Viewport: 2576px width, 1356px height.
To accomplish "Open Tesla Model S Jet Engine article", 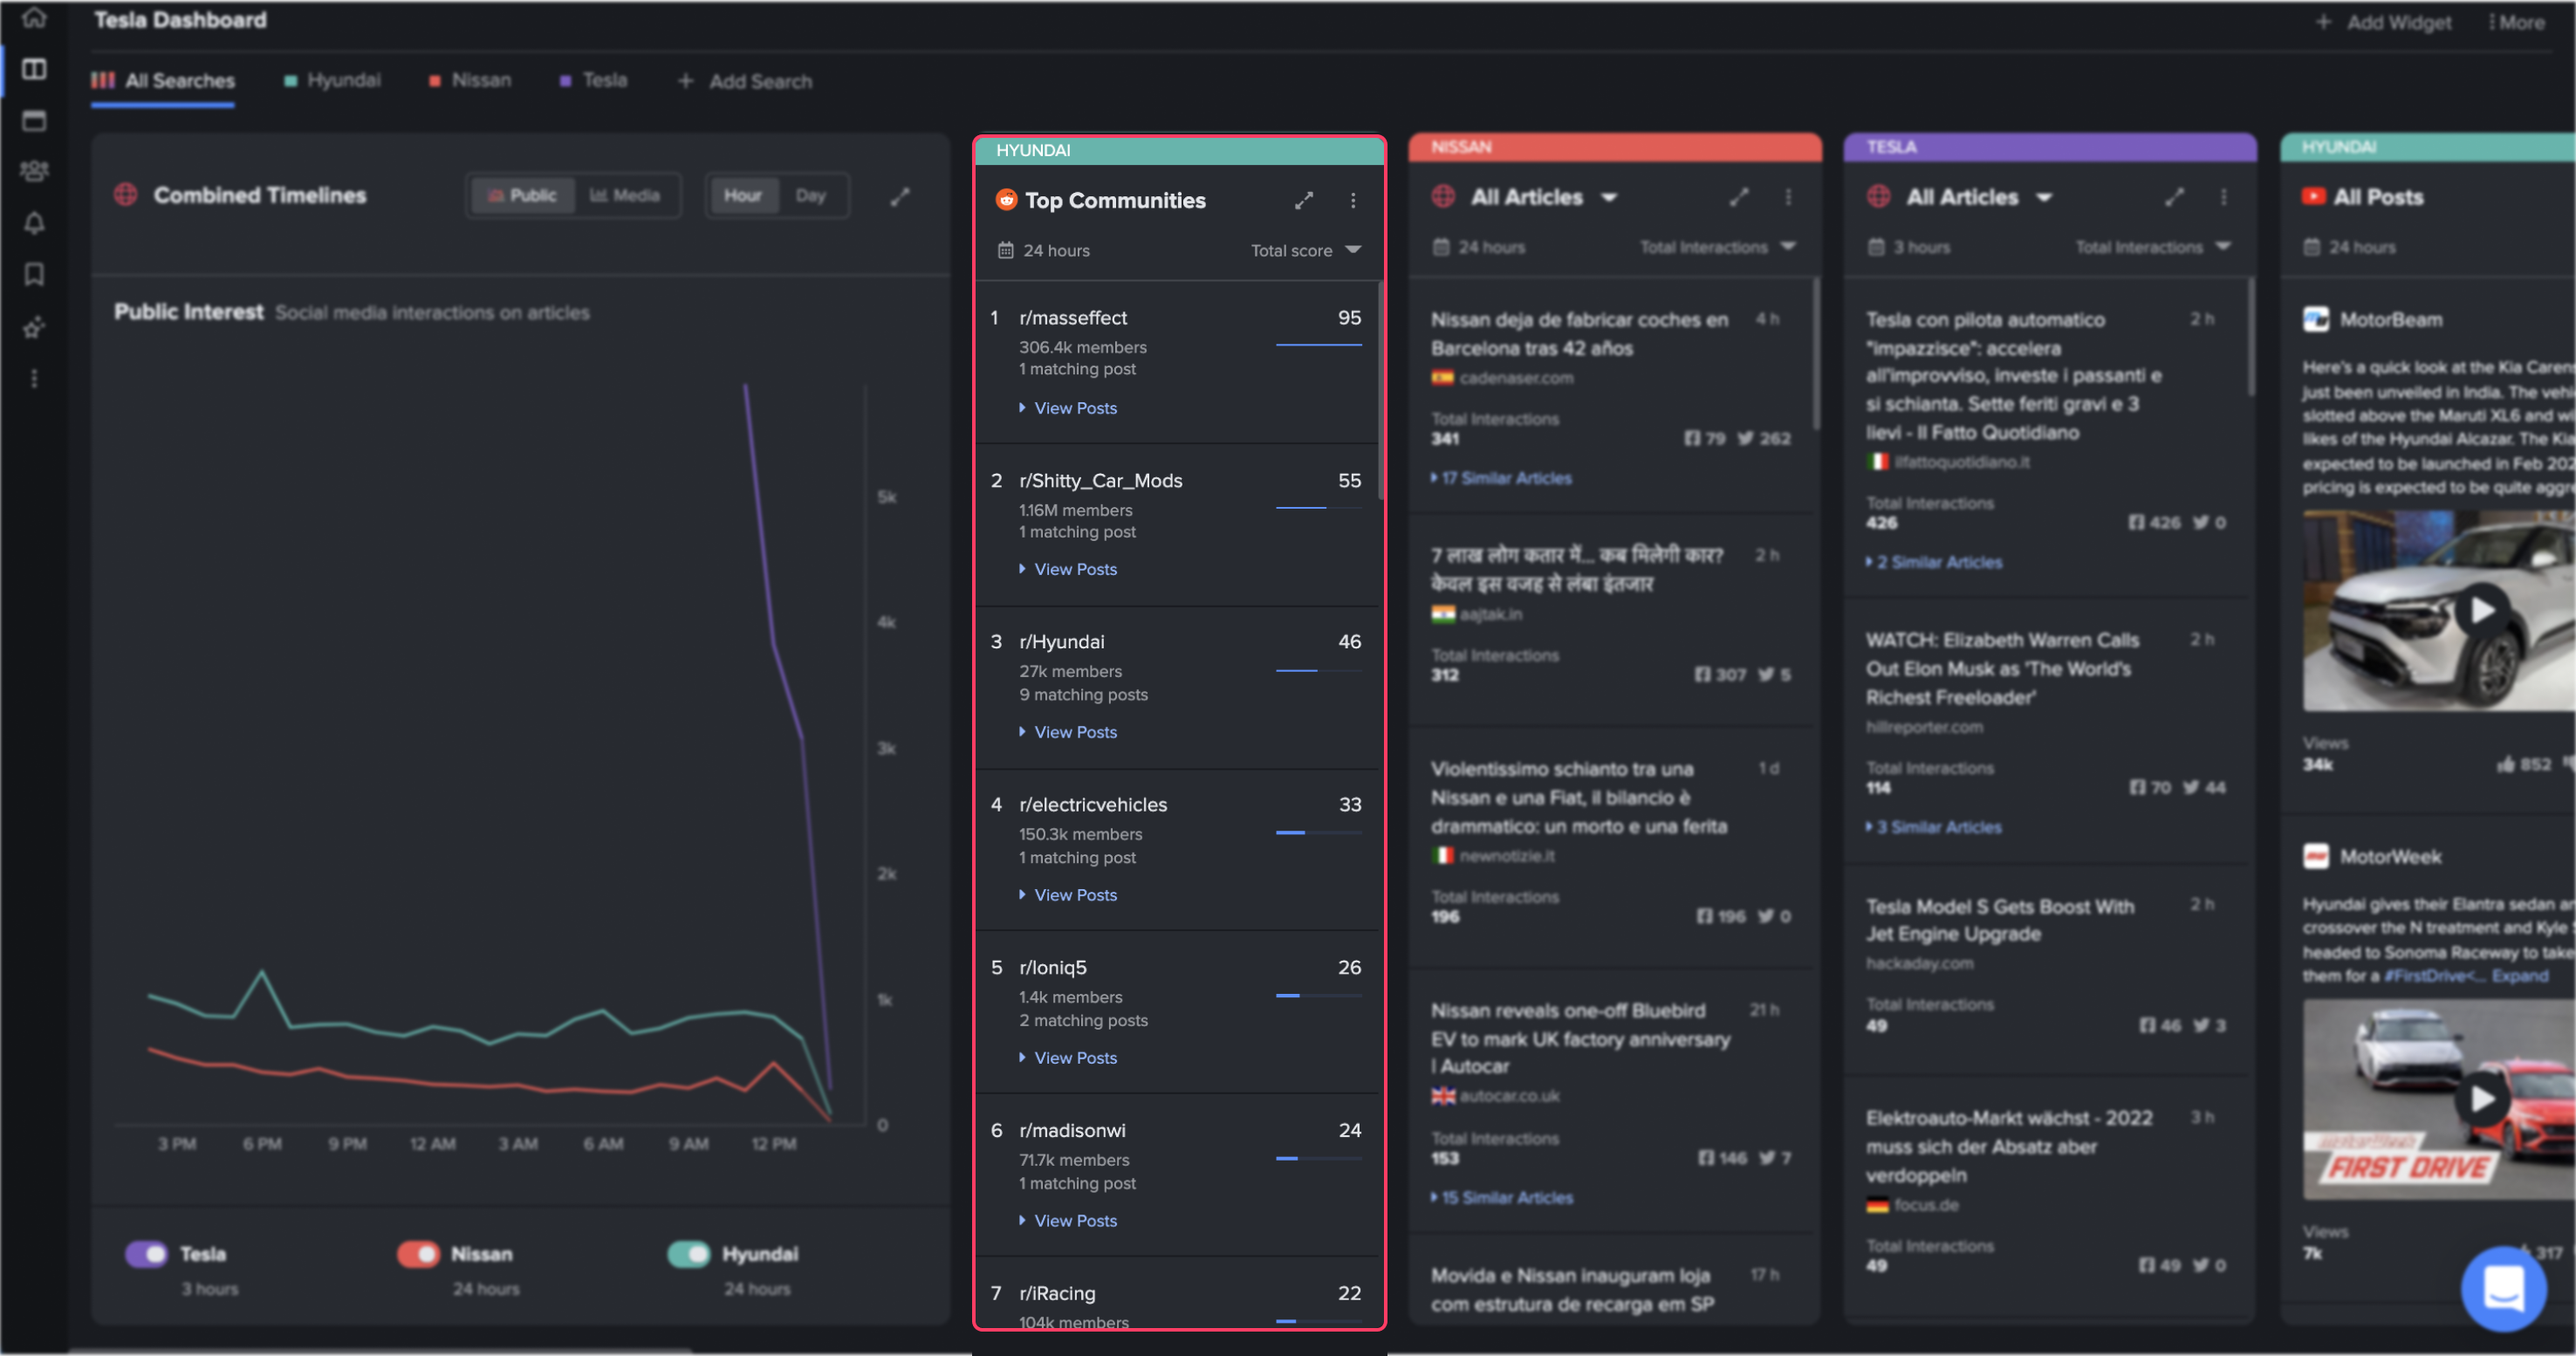I will click(x=1999, y=920).
